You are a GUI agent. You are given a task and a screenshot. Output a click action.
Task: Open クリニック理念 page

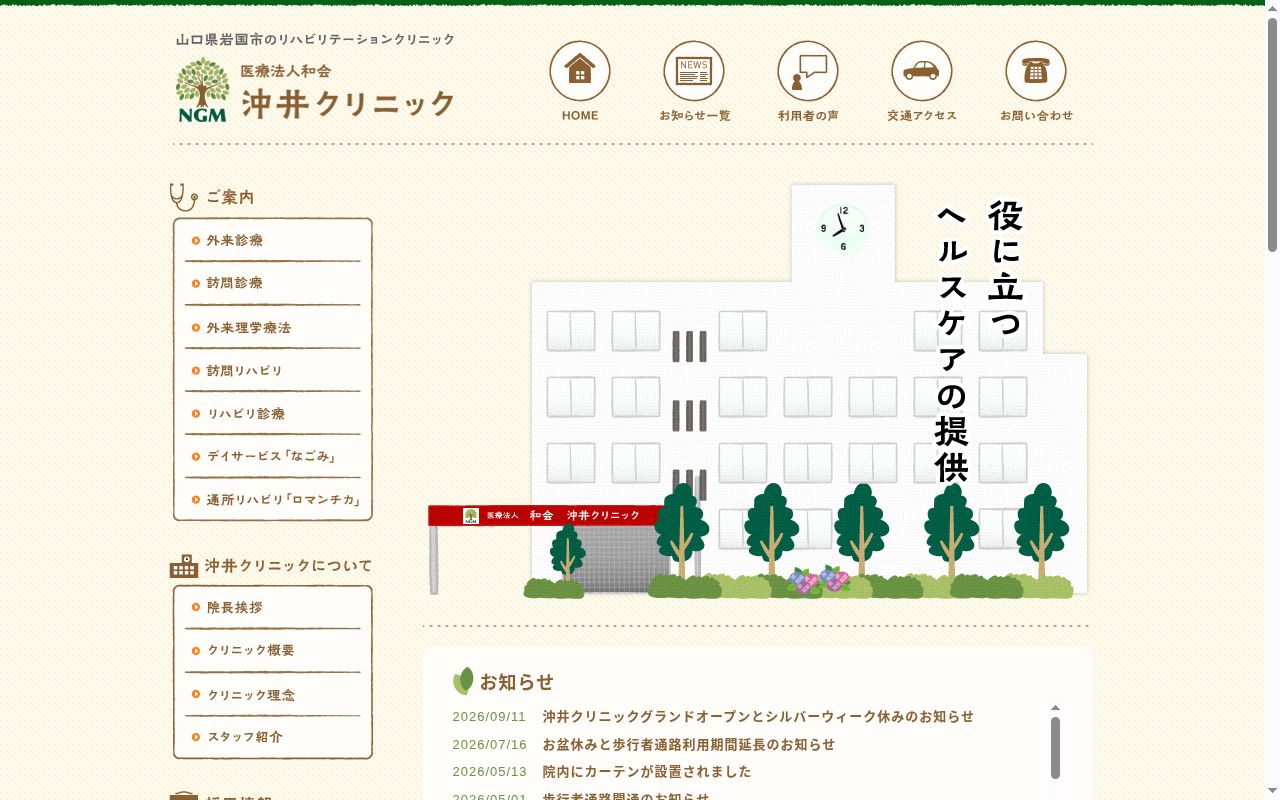coord(272,695)
